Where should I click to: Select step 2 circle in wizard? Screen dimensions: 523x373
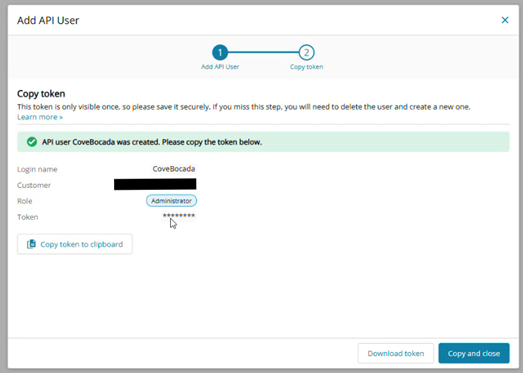point(306,52)
